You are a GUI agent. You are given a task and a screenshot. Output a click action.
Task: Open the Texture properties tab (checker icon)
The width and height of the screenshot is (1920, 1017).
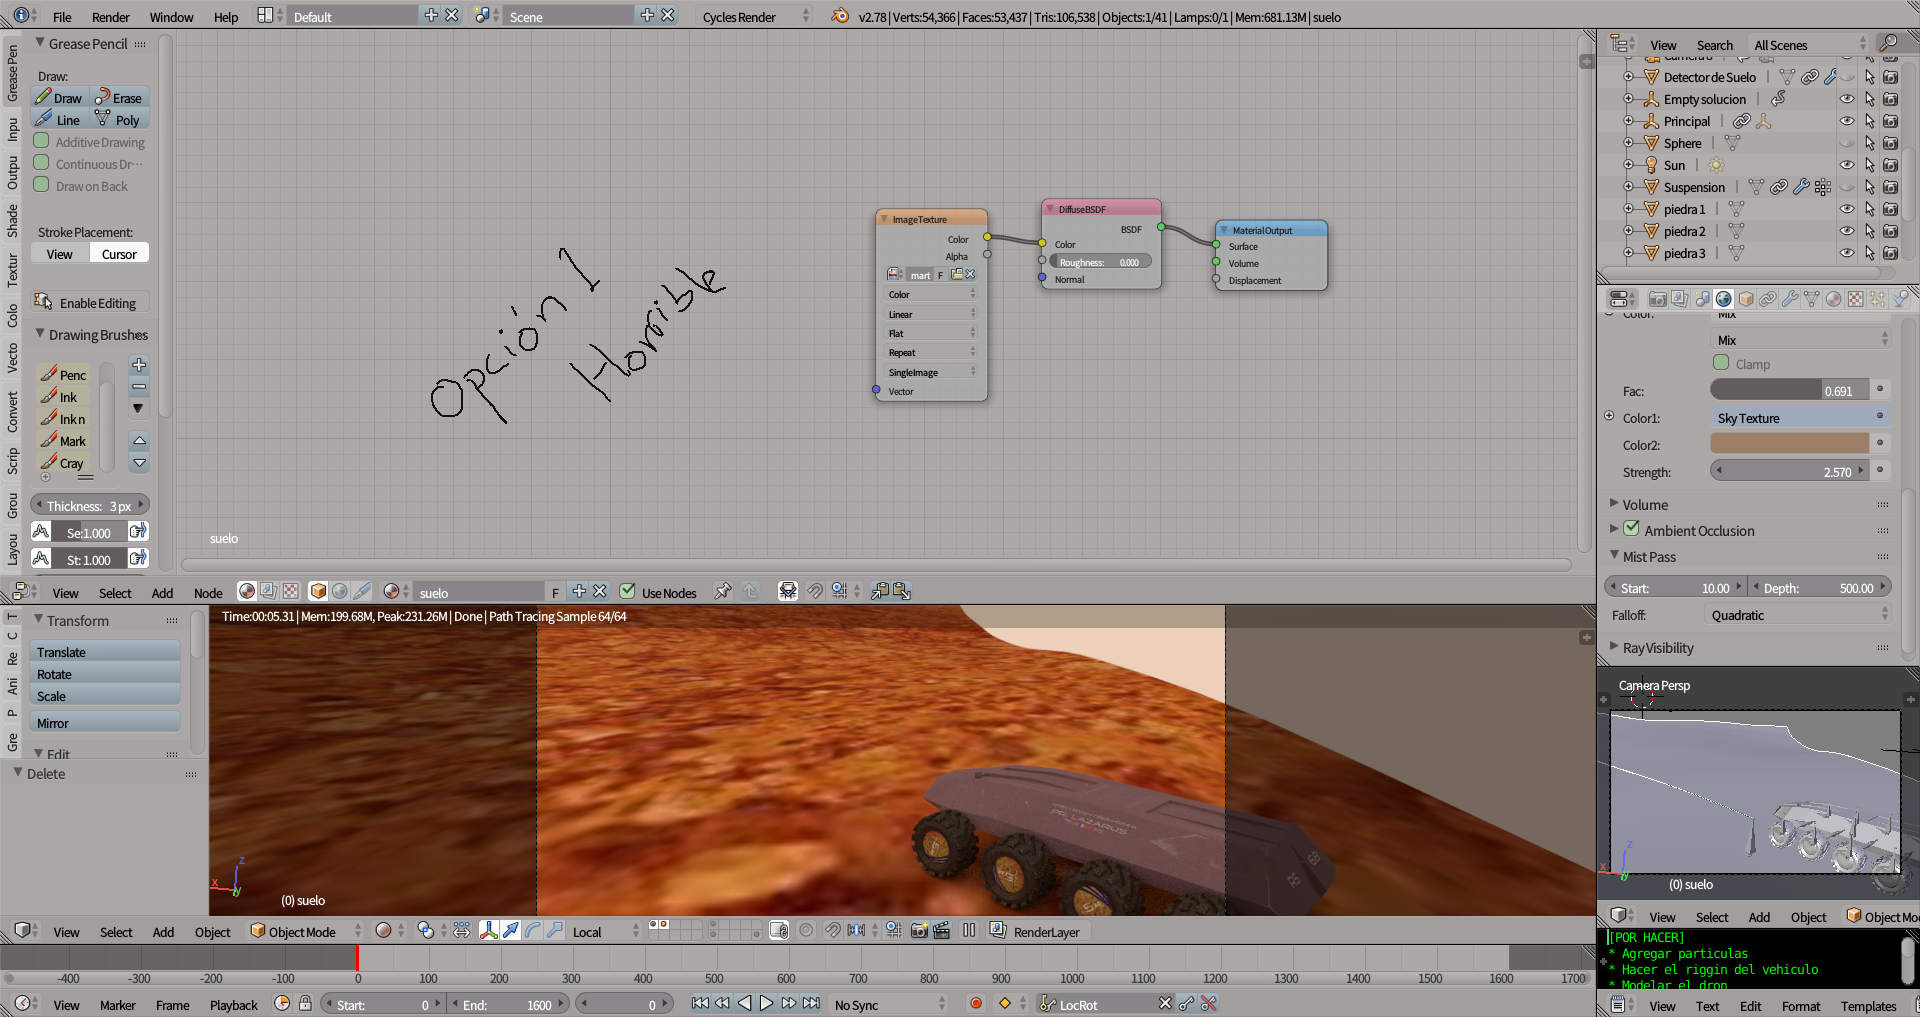coord(1856,299)
